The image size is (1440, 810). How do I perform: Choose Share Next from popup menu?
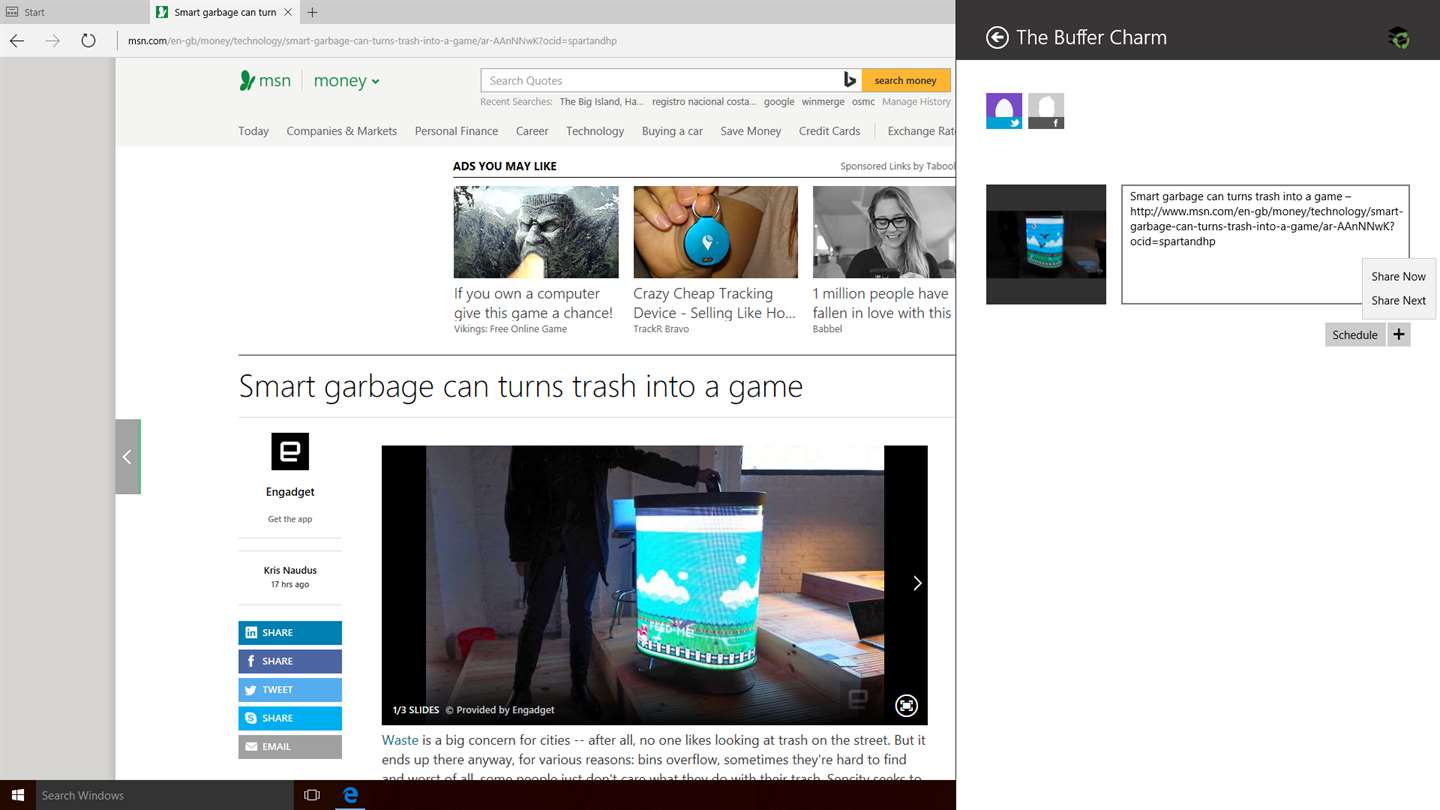coord(1398,300)
